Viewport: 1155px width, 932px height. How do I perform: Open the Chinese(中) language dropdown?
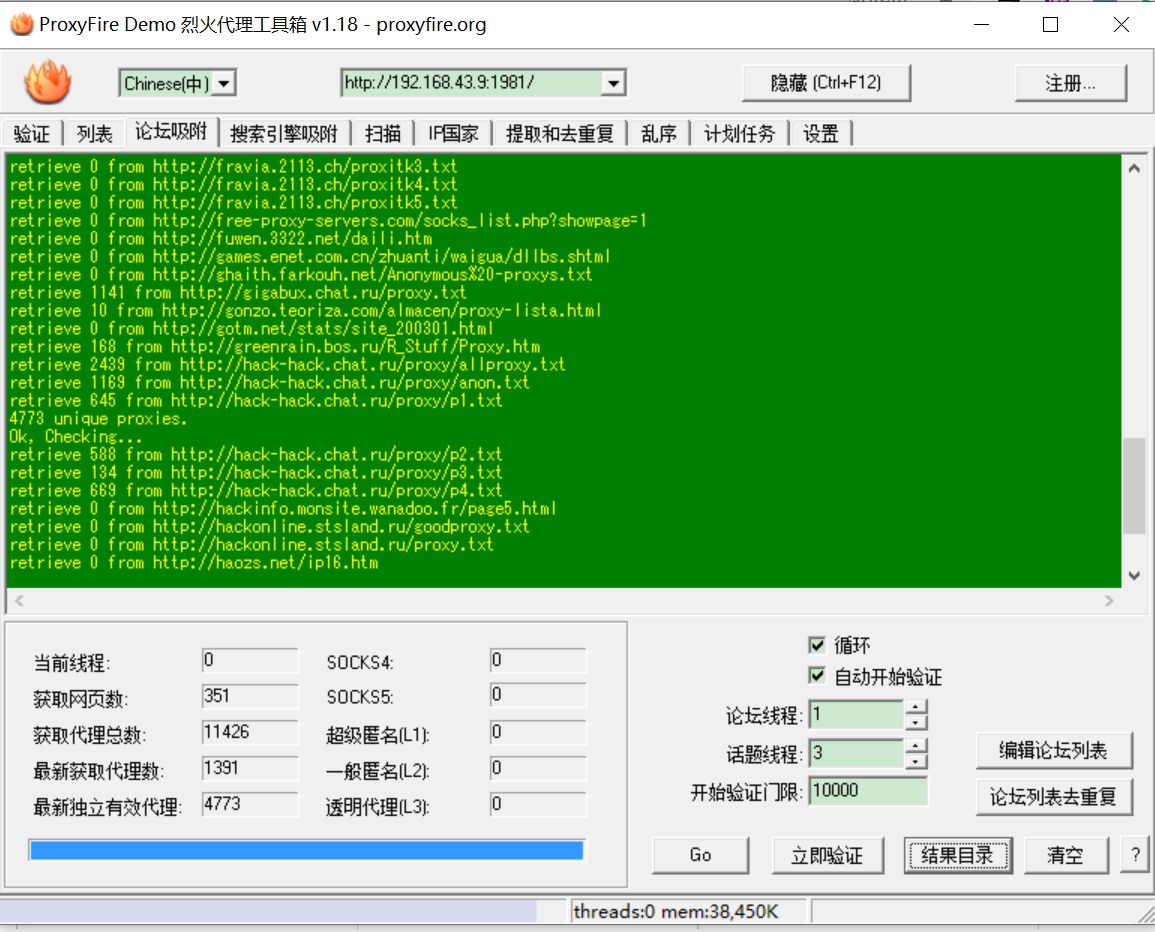225,83
